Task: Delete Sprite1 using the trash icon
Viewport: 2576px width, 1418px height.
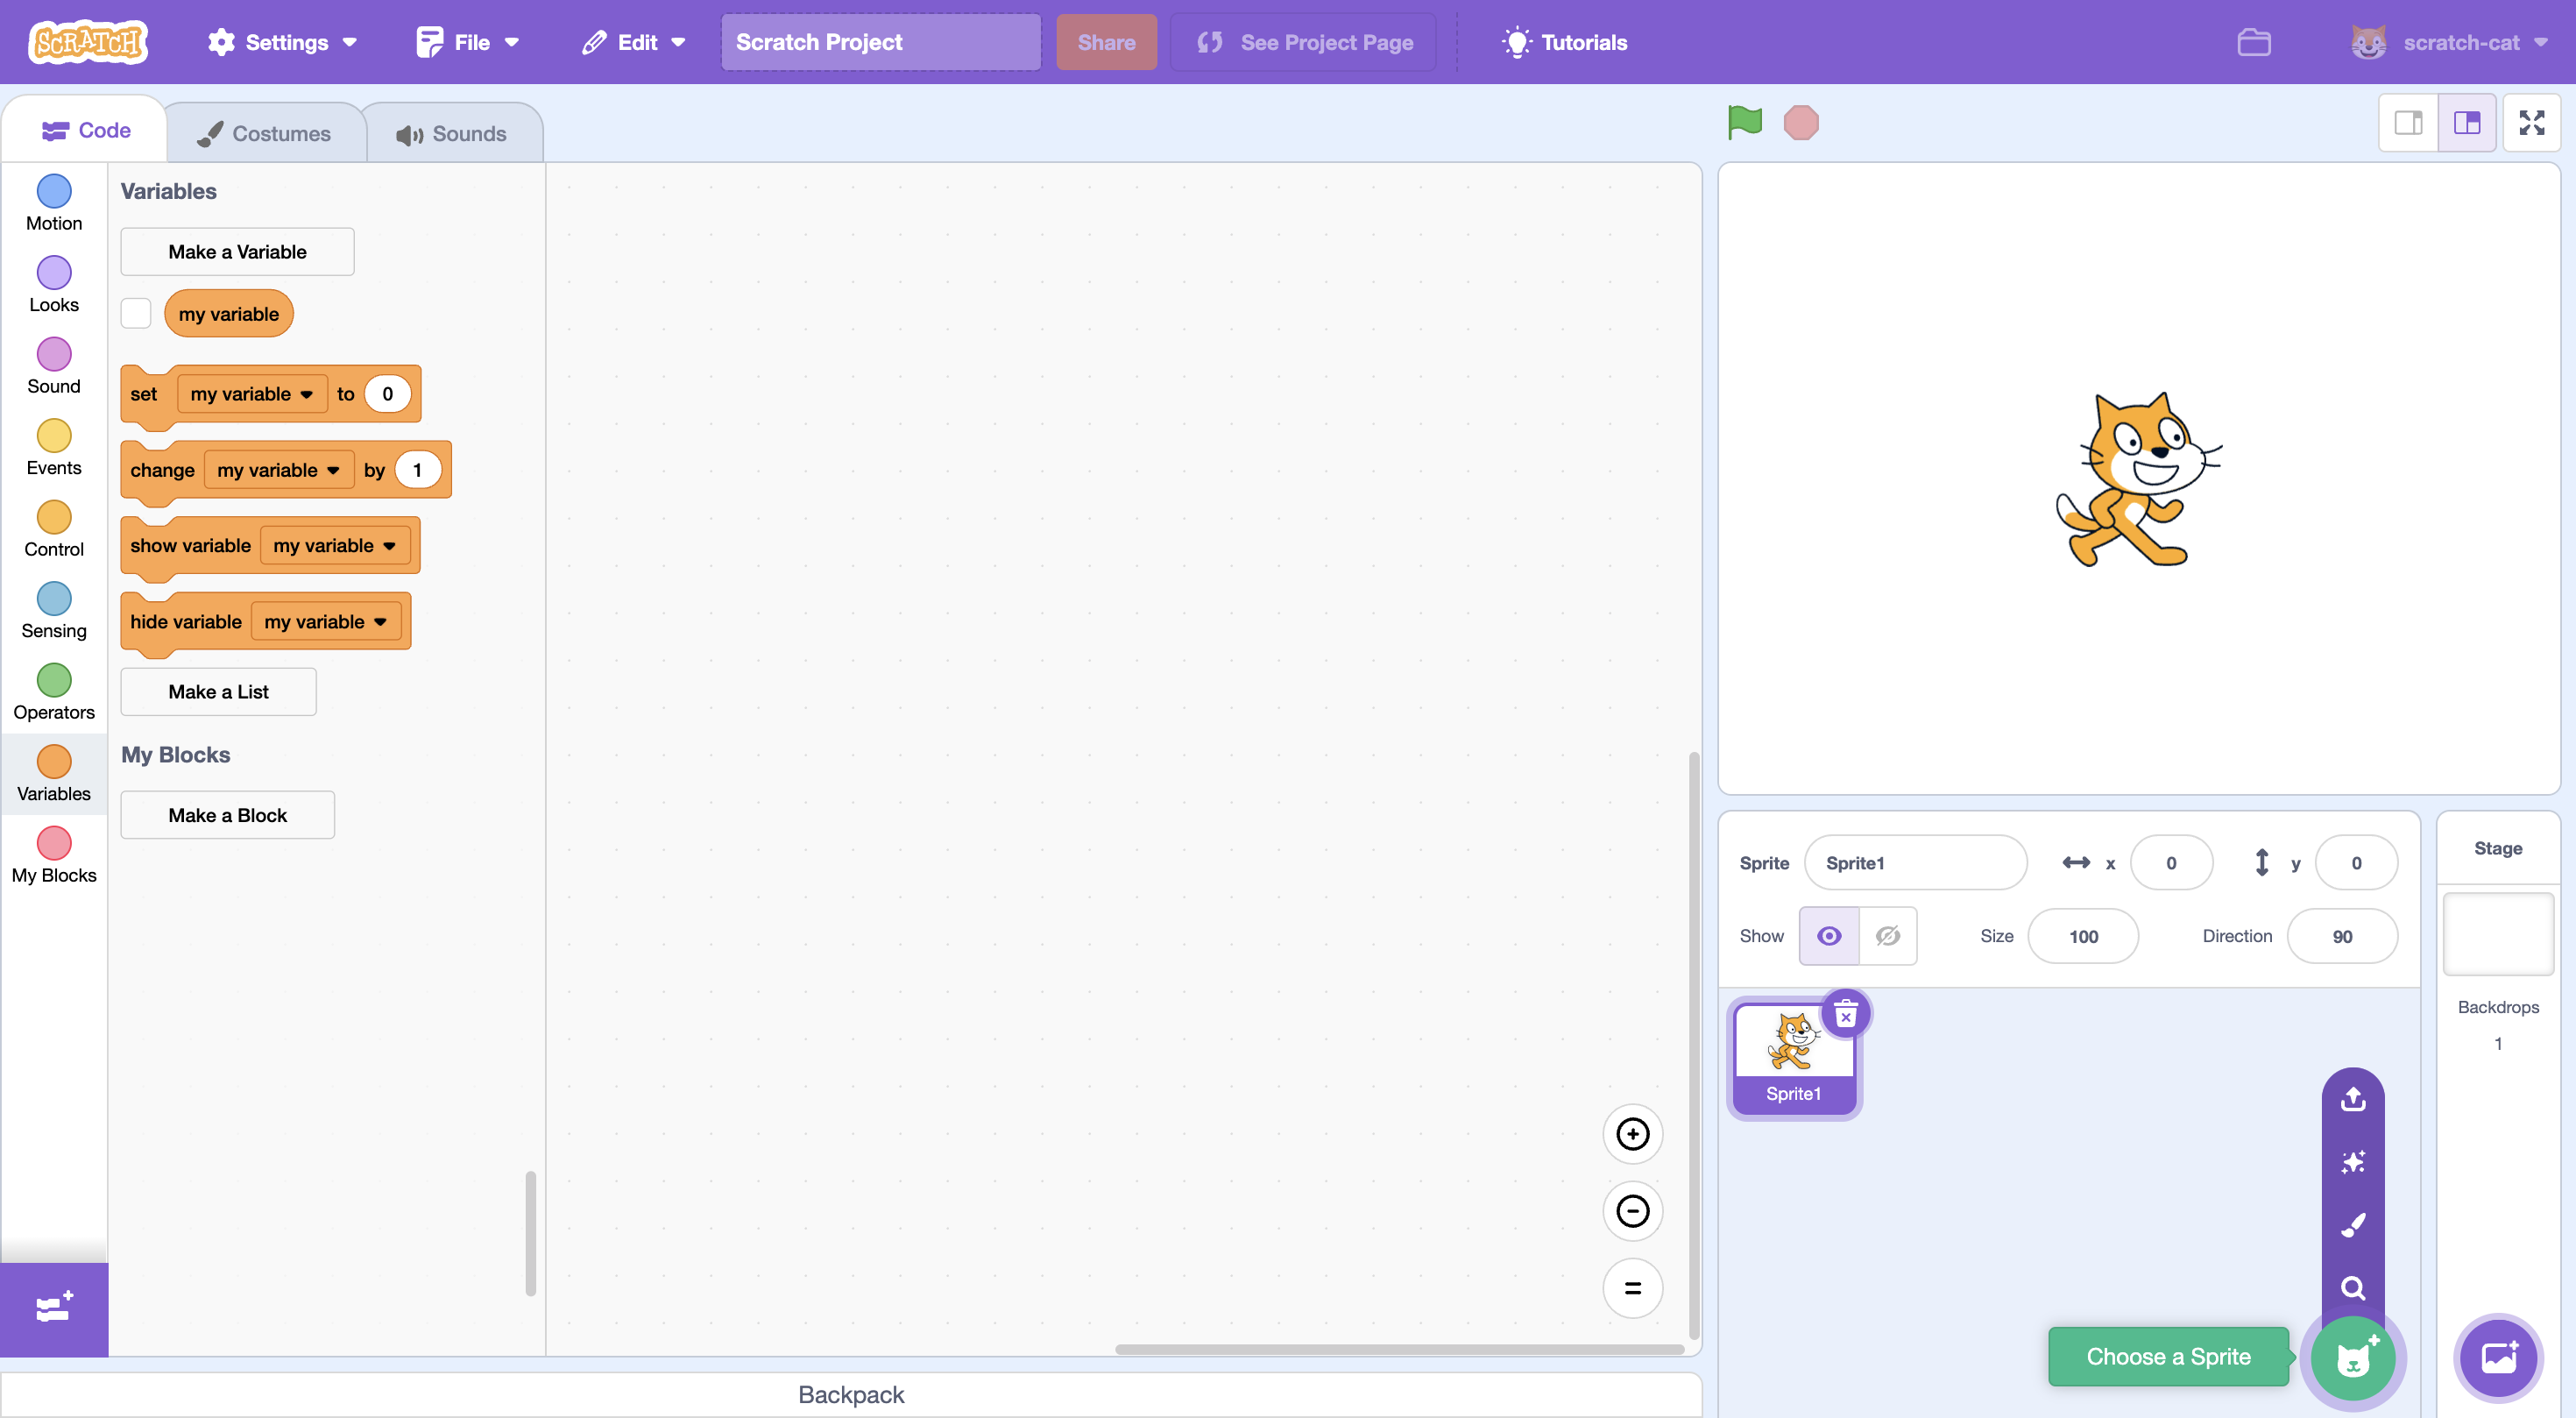Action: click(x=1845, y=1013)
